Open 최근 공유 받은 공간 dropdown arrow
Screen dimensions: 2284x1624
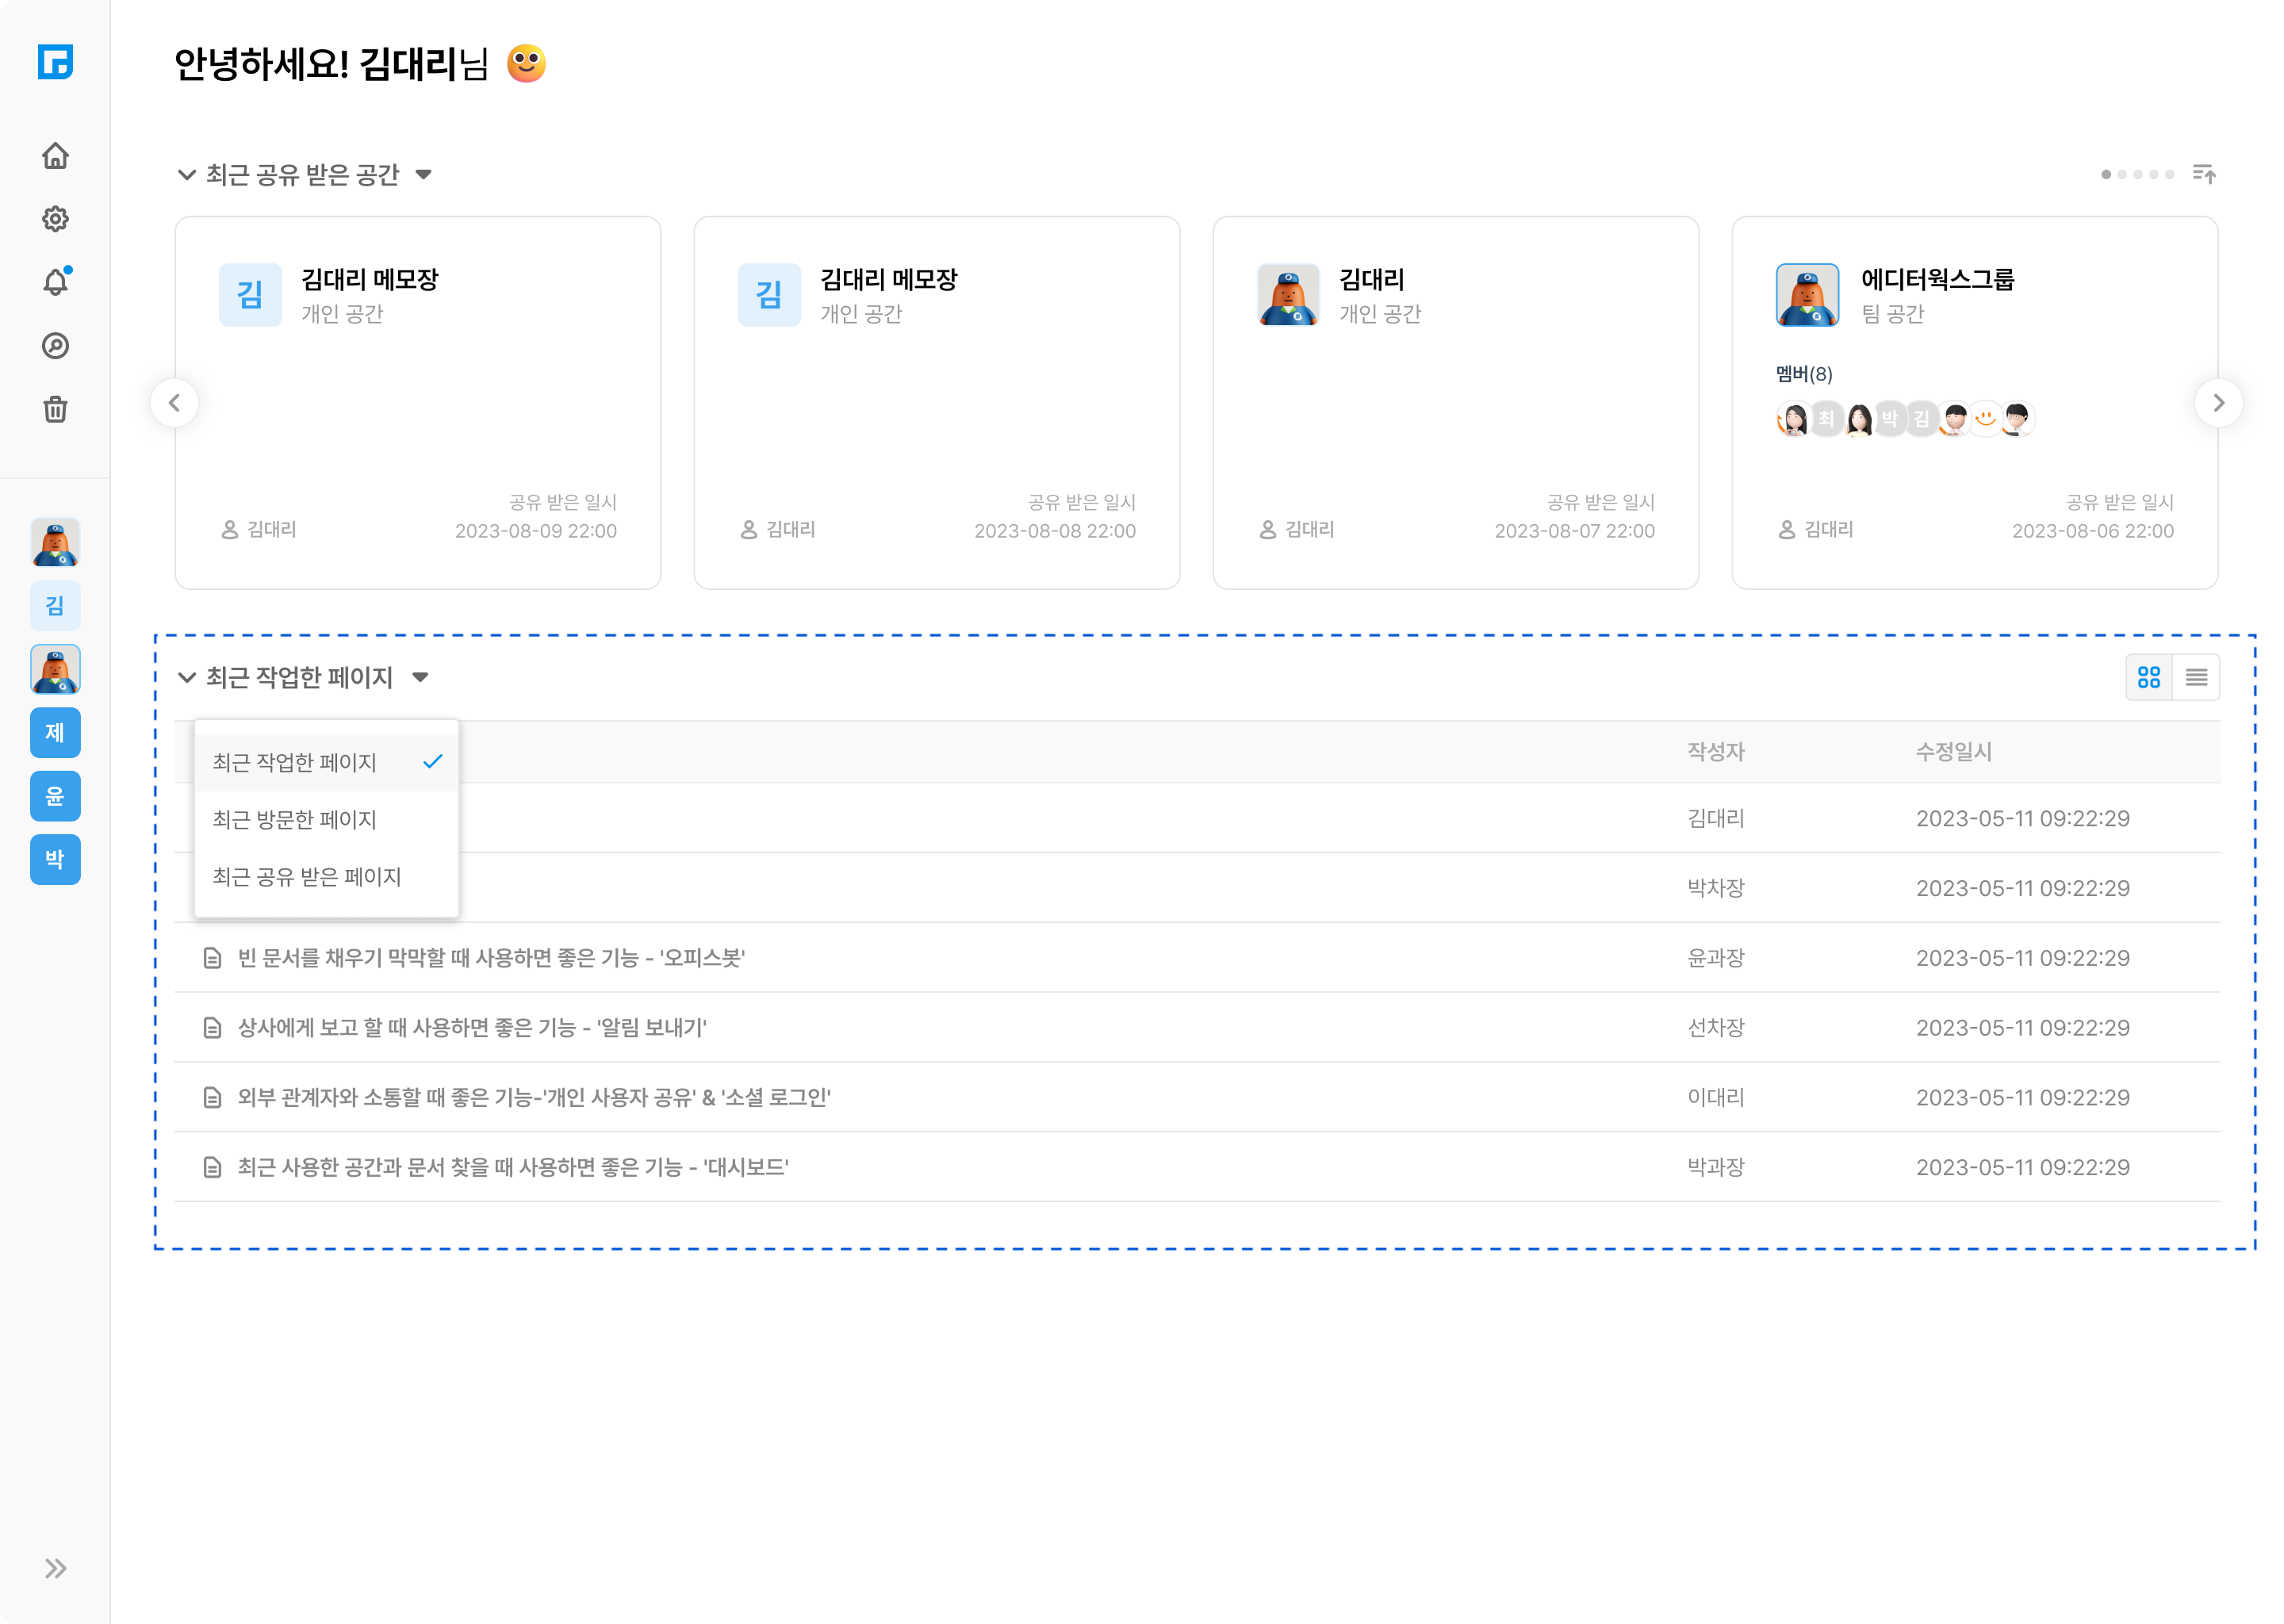point(424,174)
